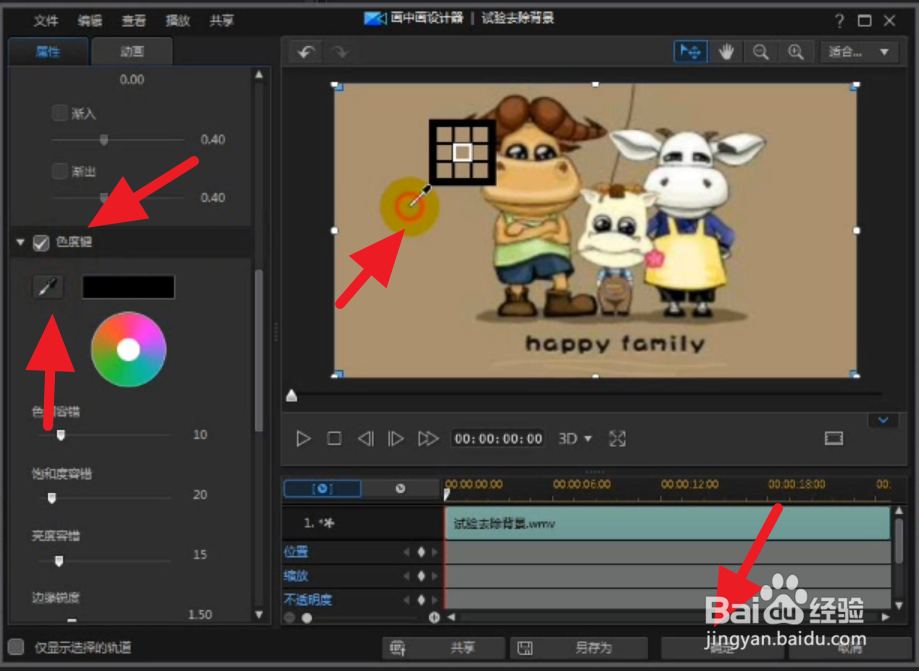Click the 共享 share button
Image resolution: width=919 pixels, height=671 pixels.
click(x=444, y=648)
